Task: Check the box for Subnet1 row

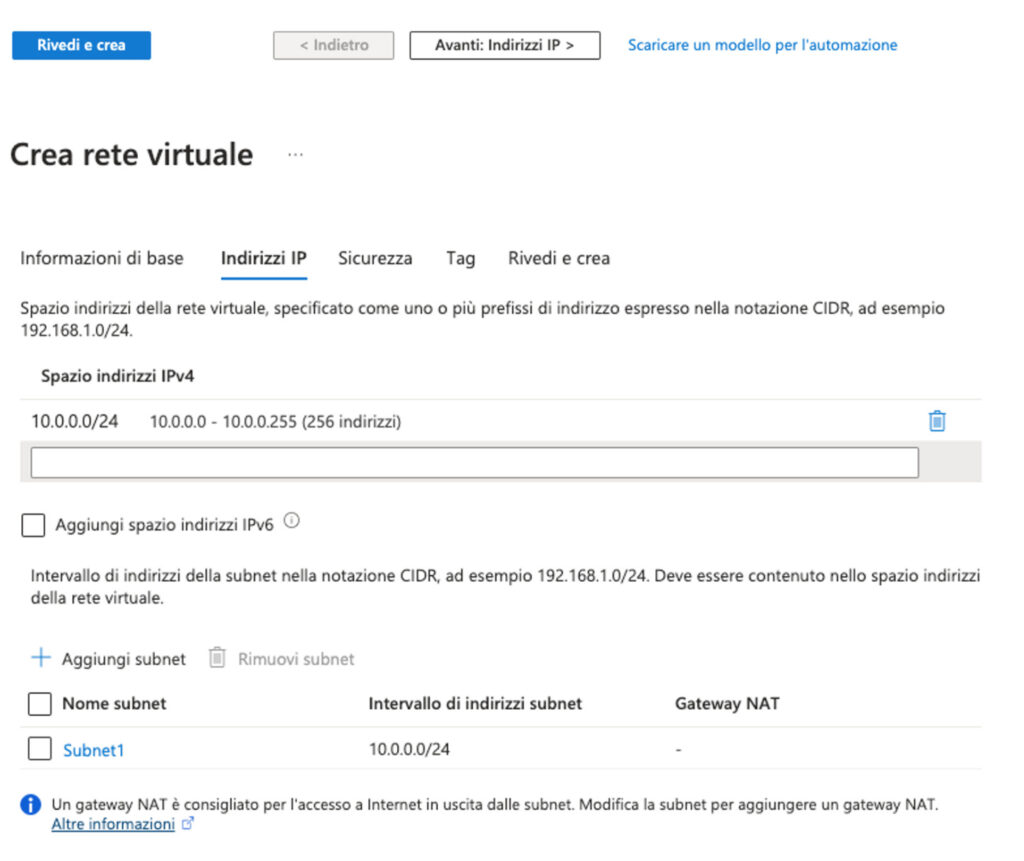Action: coord(39,749)
